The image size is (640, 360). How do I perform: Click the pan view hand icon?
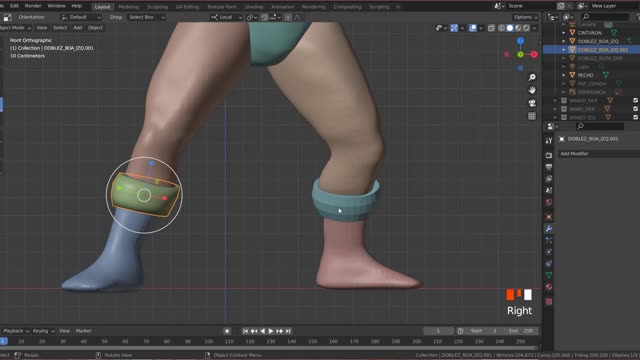(532, 90)
